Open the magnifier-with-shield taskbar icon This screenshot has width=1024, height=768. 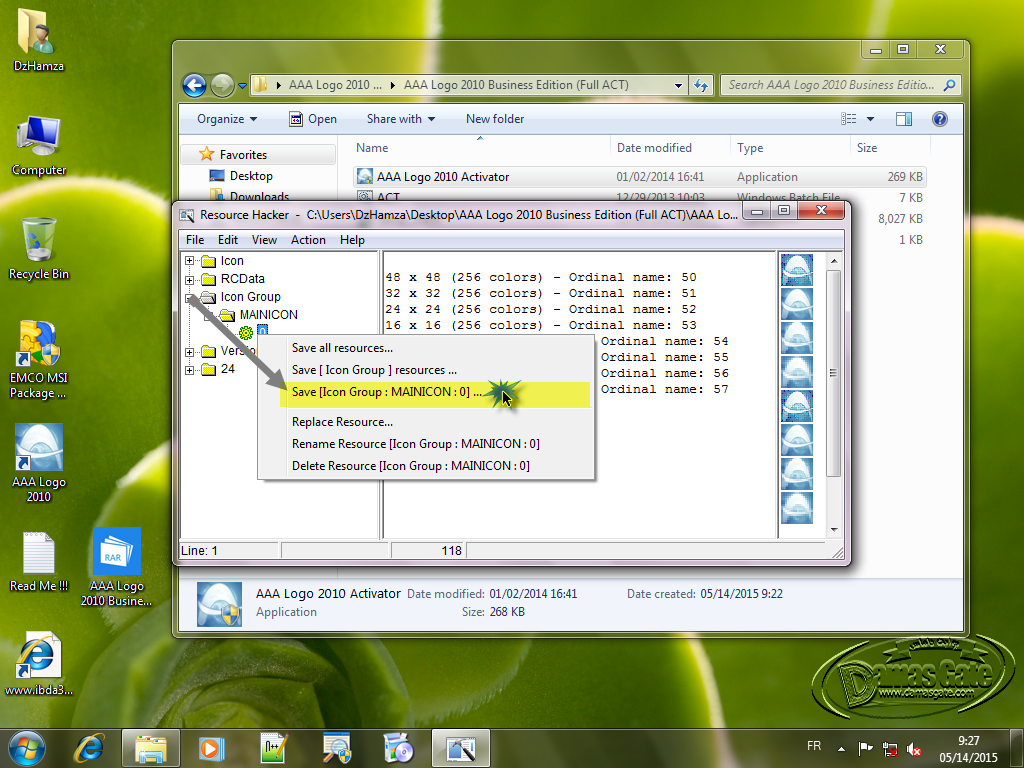pos(337,748)
